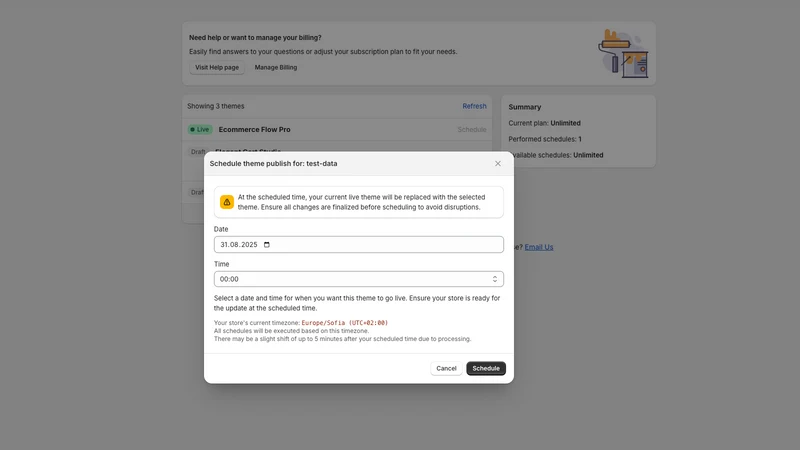Open the Time dropdown set to 00:00
The height and width of the screenshot is (450, 800).
pos(359,279)
